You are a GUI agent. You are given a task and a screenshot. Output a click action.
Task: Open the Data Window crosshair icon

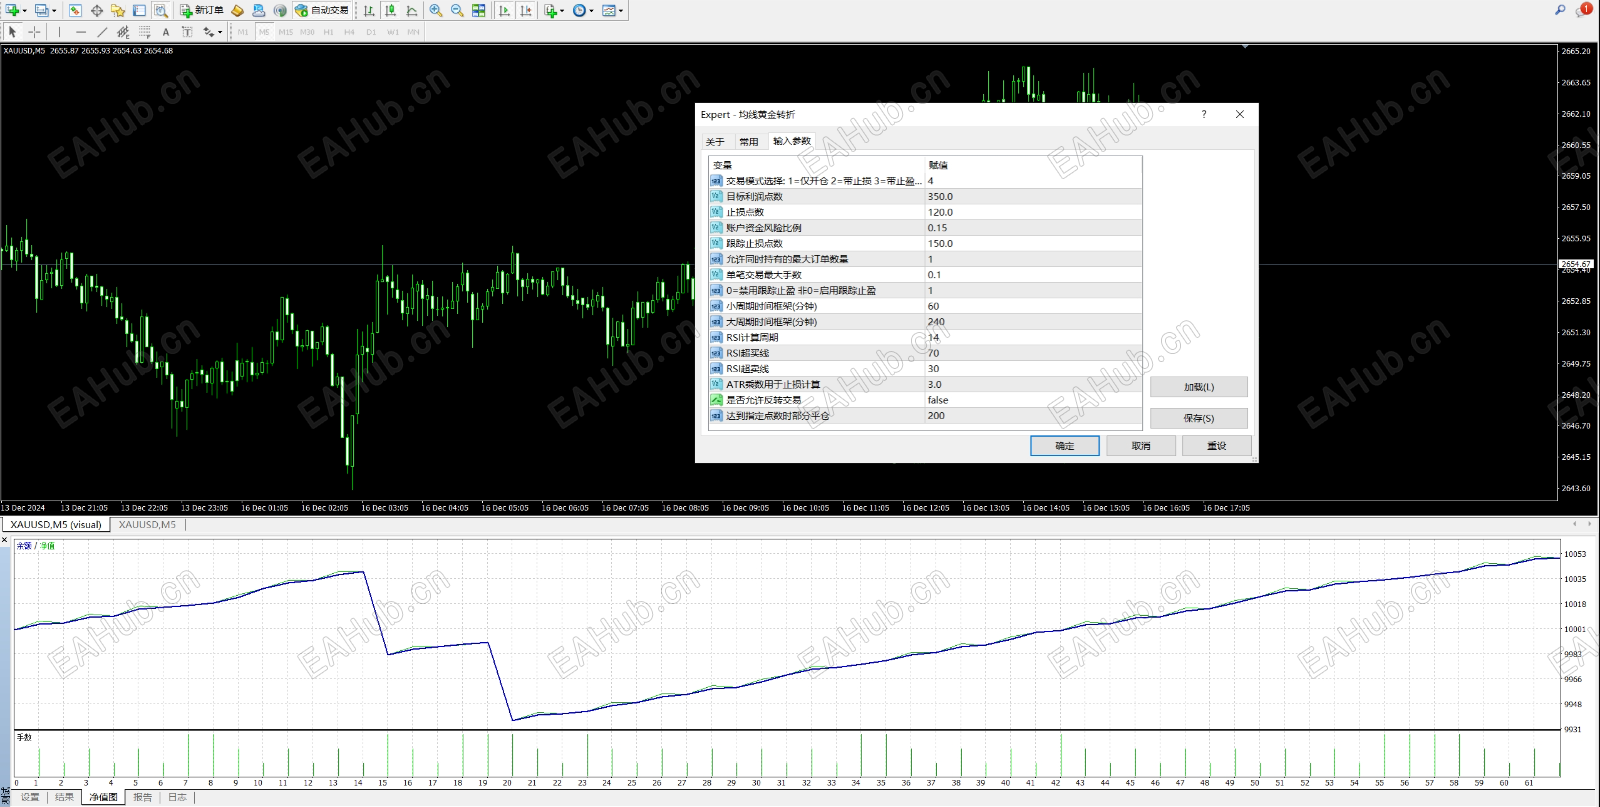pyautogui.click(x=97, y=10)
